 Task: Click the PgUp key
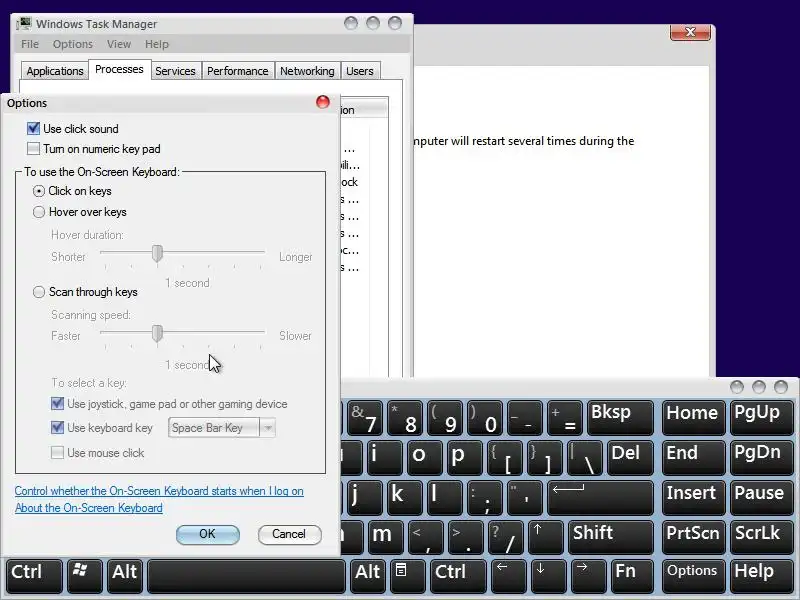pos(761,417)
